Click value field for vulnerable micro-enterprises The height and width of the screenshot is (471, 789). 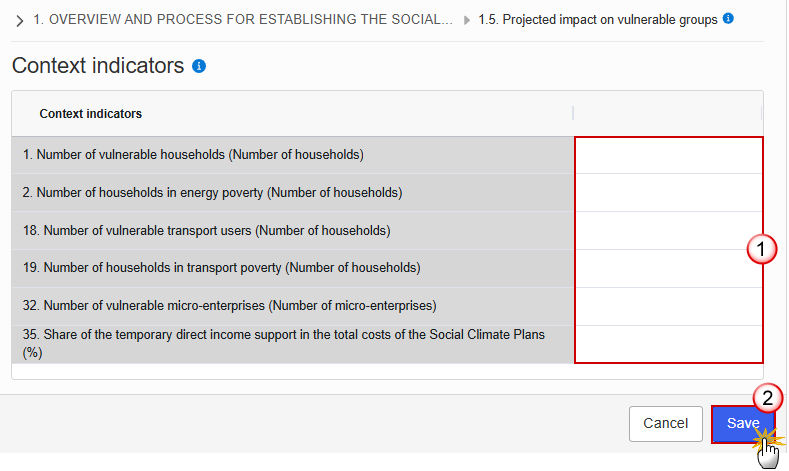click(669, 306)
